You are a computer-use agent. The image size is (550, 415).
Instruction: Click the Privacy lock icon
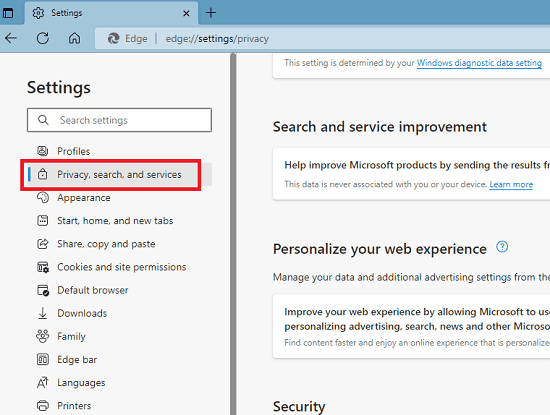click(42, 174)
